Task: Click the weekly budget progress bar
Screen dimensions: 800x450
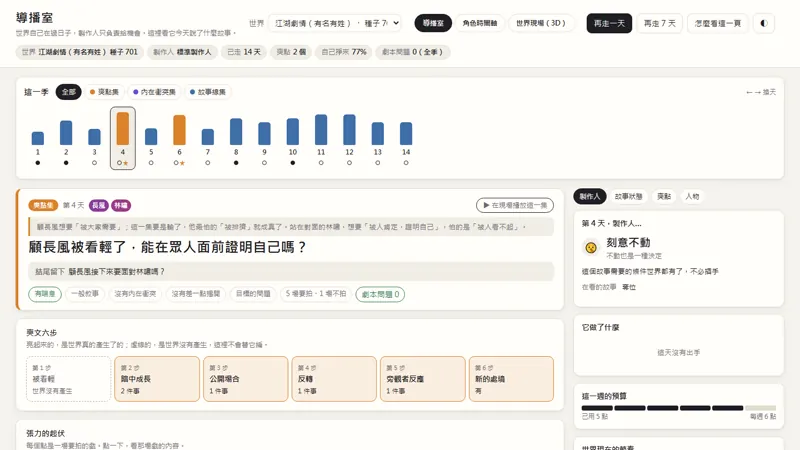Action: (679, 408)
